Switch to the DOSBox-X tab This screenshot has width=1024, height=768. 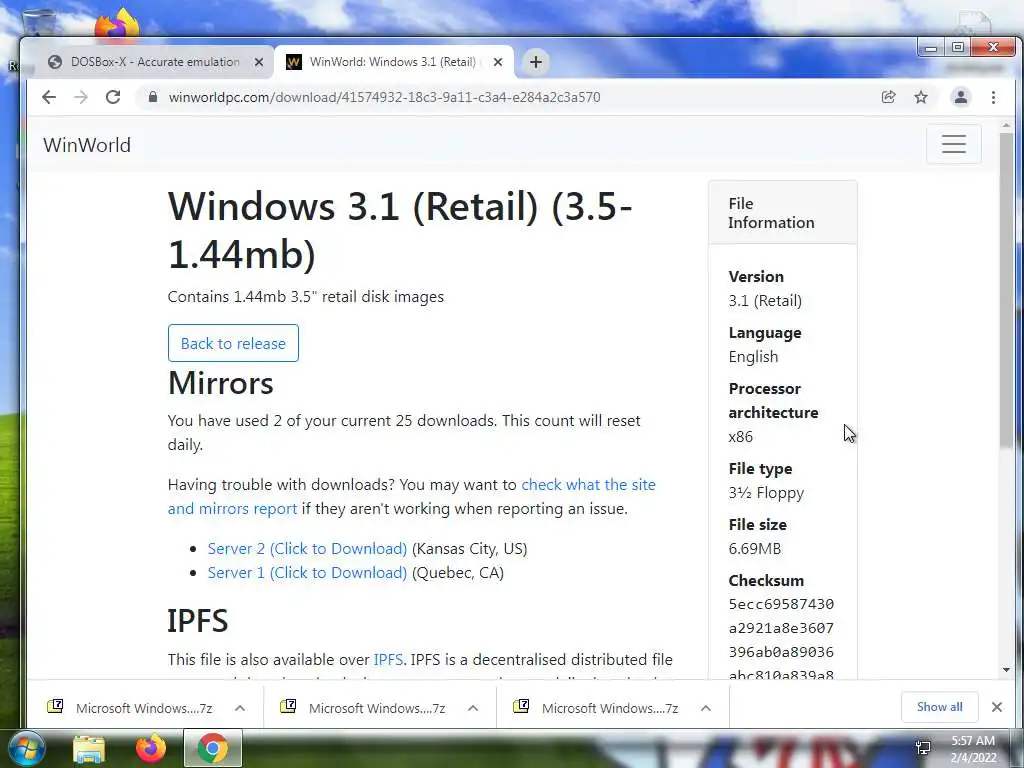[155, 62]
